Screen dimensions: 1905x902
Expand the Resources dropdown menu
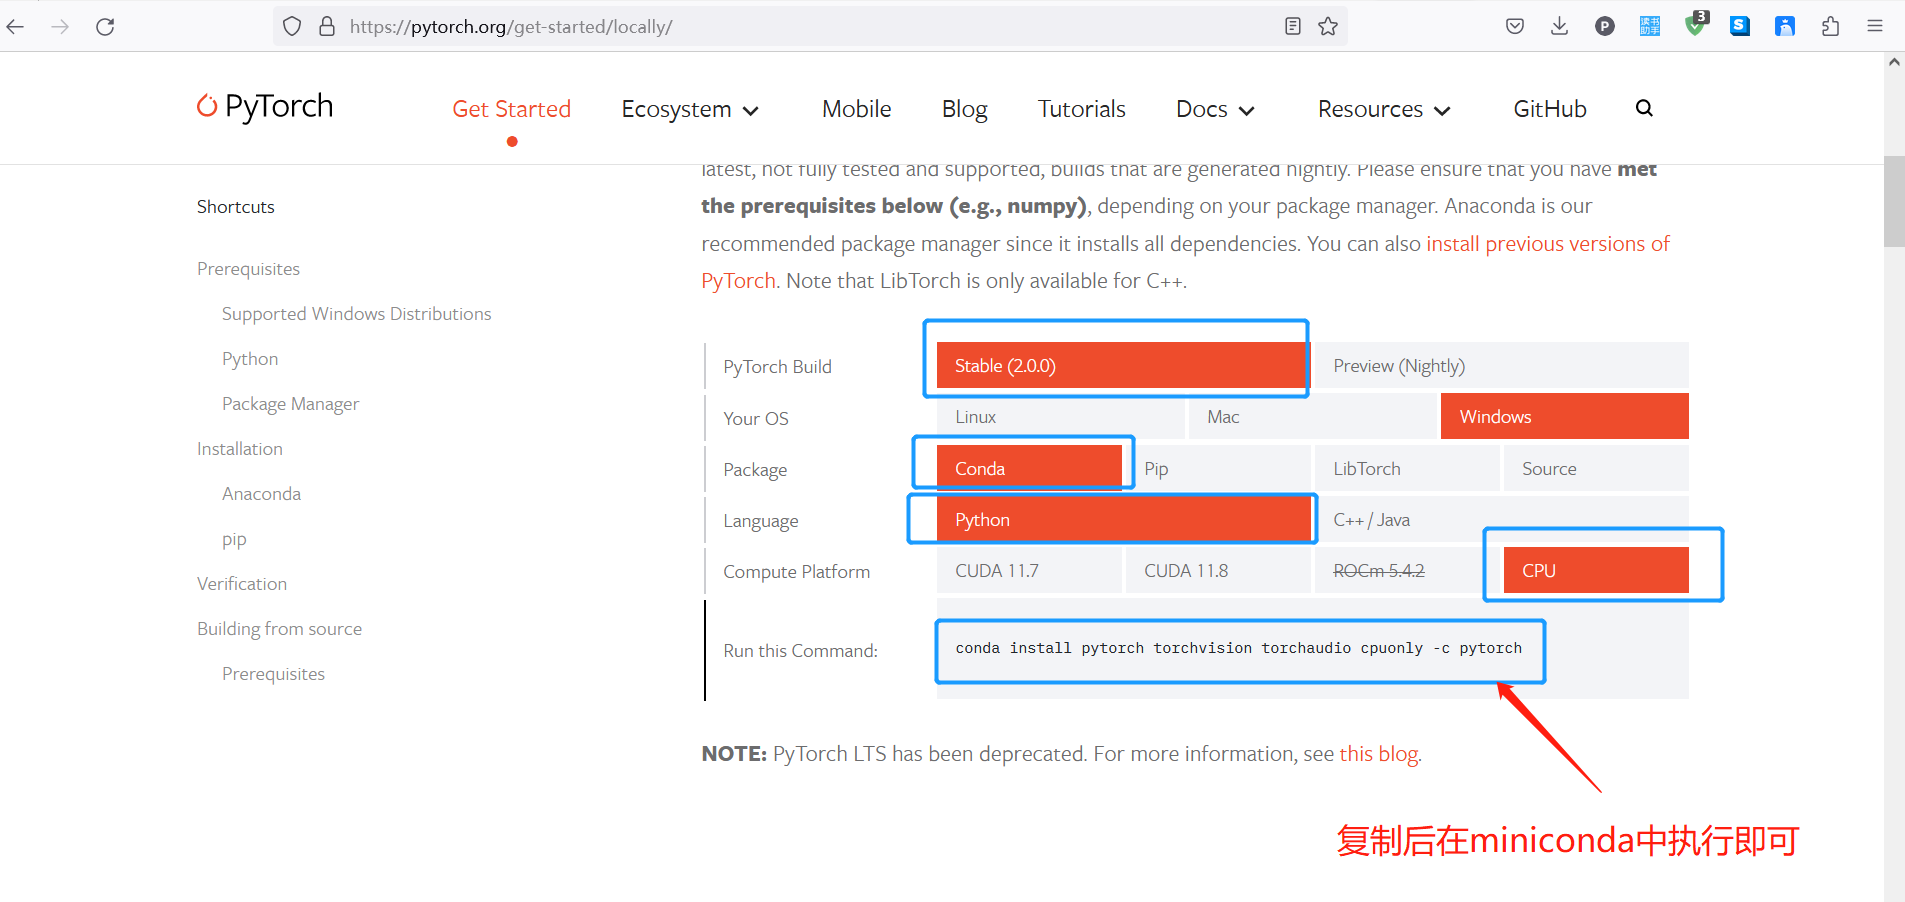(1384, 109)
